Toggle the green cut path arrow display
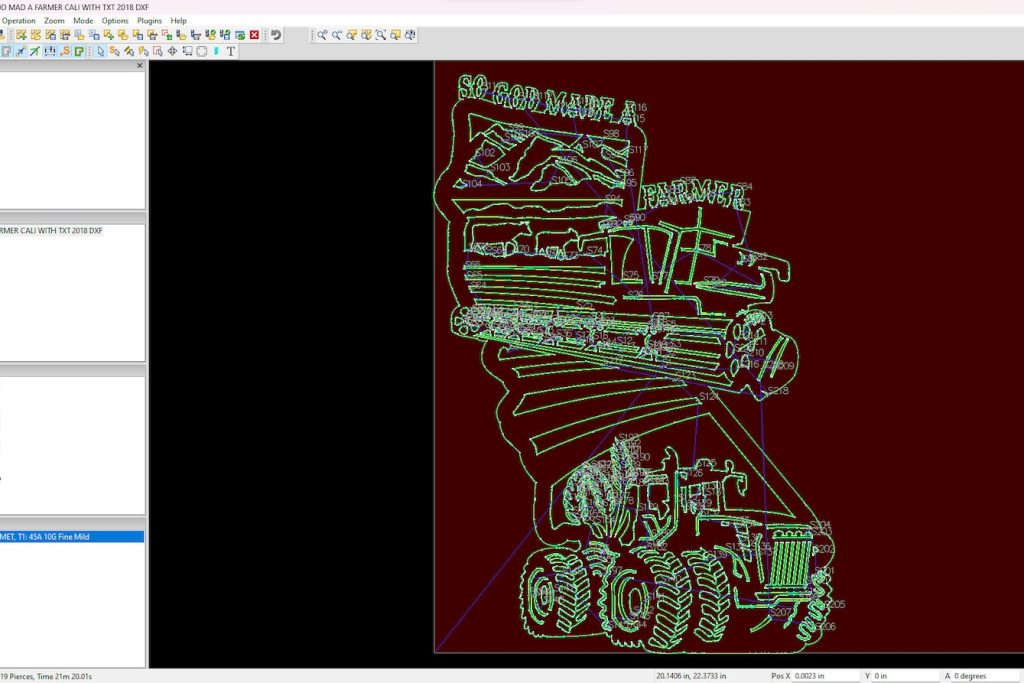Screen dimensions: 1024x683 point(35,51)
